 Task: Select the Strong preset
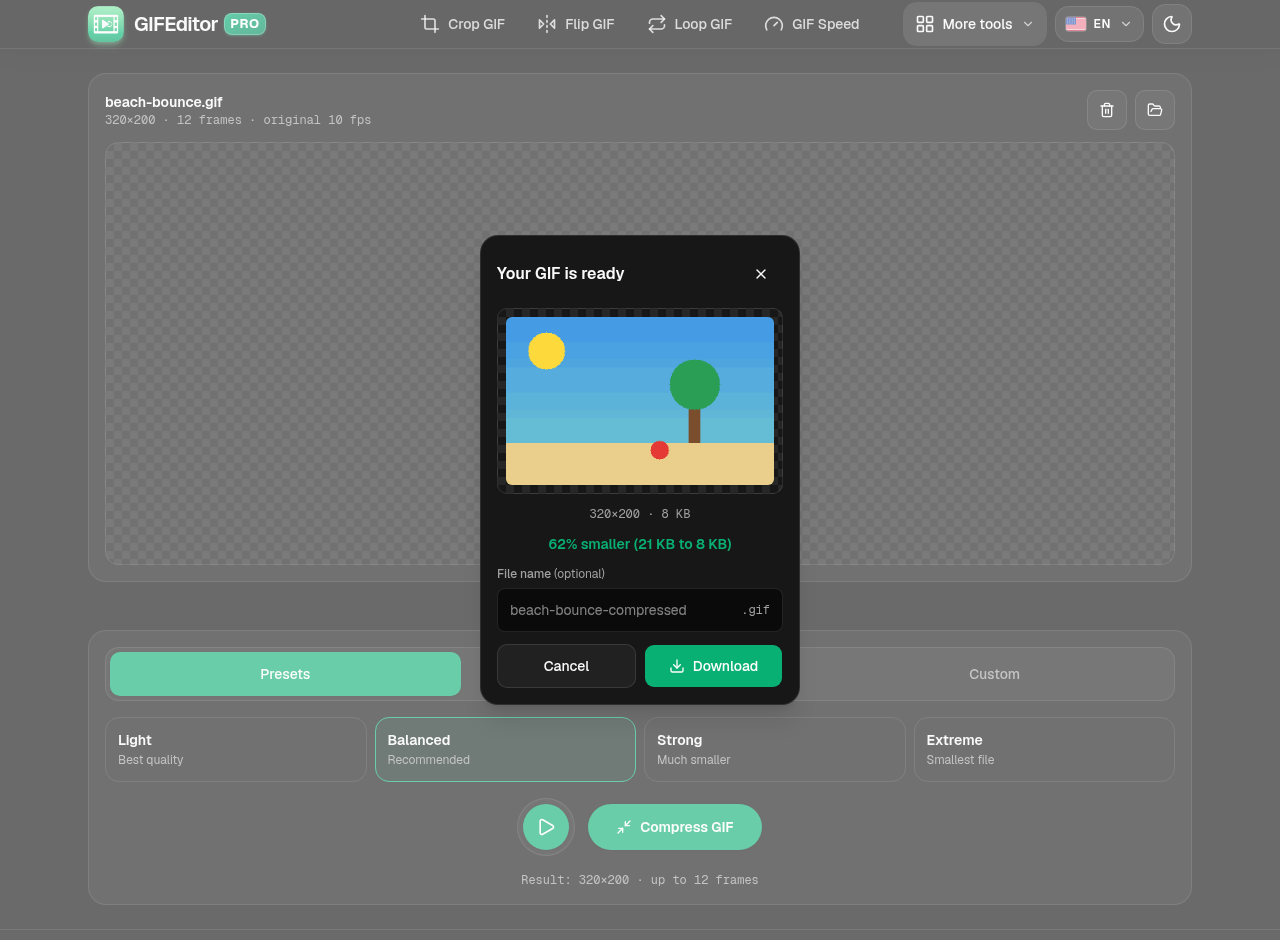(x=775, y=749)
